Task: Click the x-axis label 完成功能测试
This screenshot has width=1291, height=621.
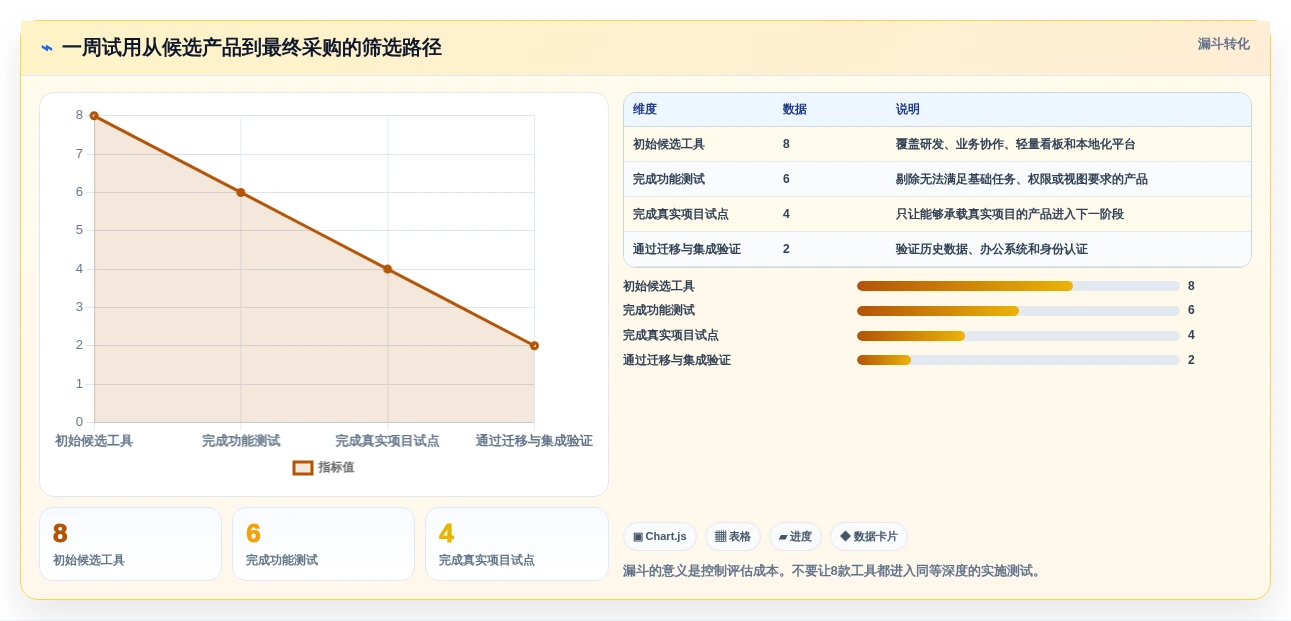Action: pos(241,441)
